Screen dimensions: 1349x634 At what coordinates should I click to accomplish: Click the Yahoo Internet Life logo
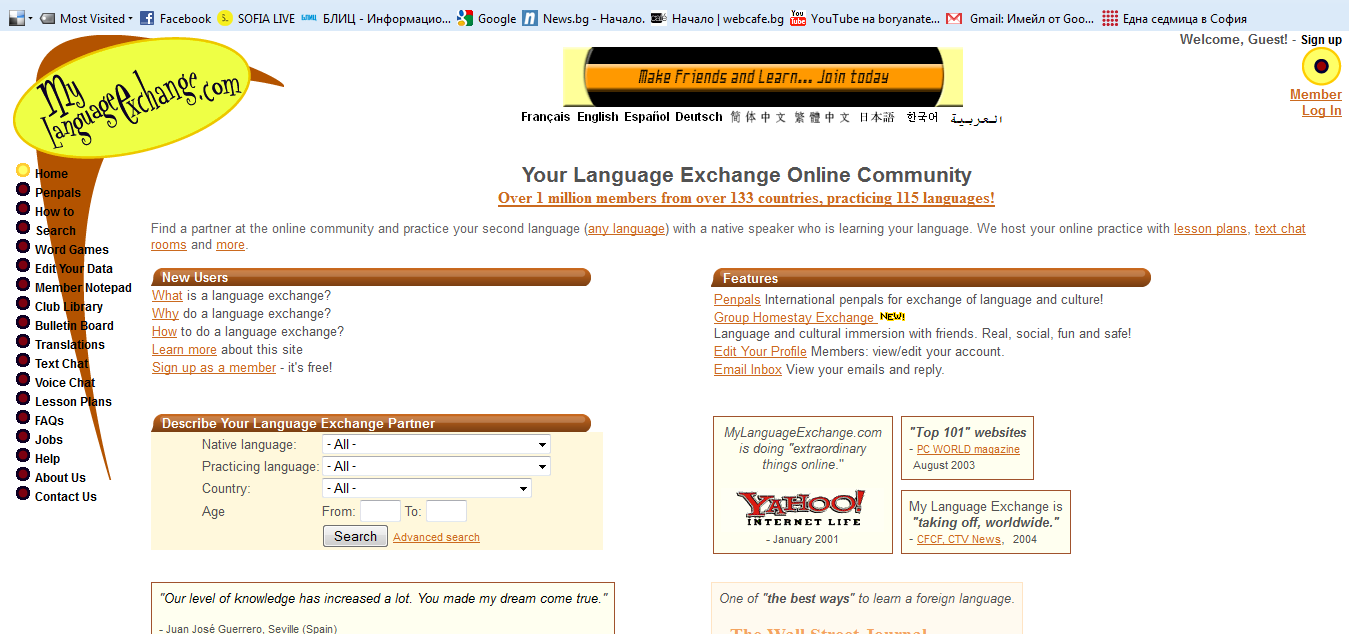click(x=801, y=508)
